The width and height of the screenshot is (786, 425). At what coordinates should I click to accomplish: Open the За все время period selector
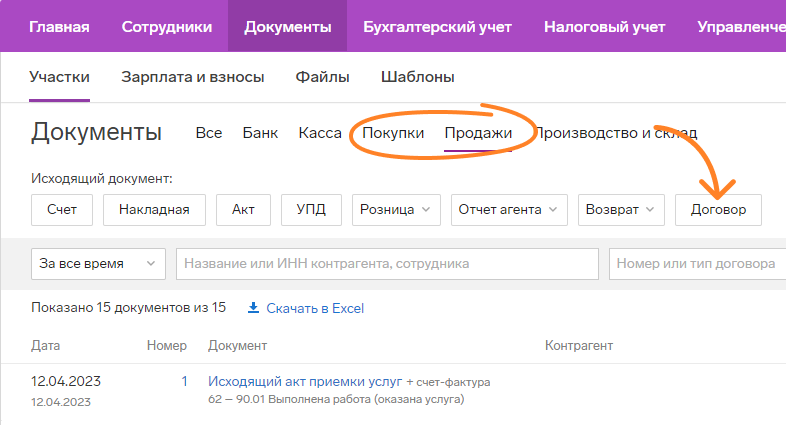coord(98,264)
